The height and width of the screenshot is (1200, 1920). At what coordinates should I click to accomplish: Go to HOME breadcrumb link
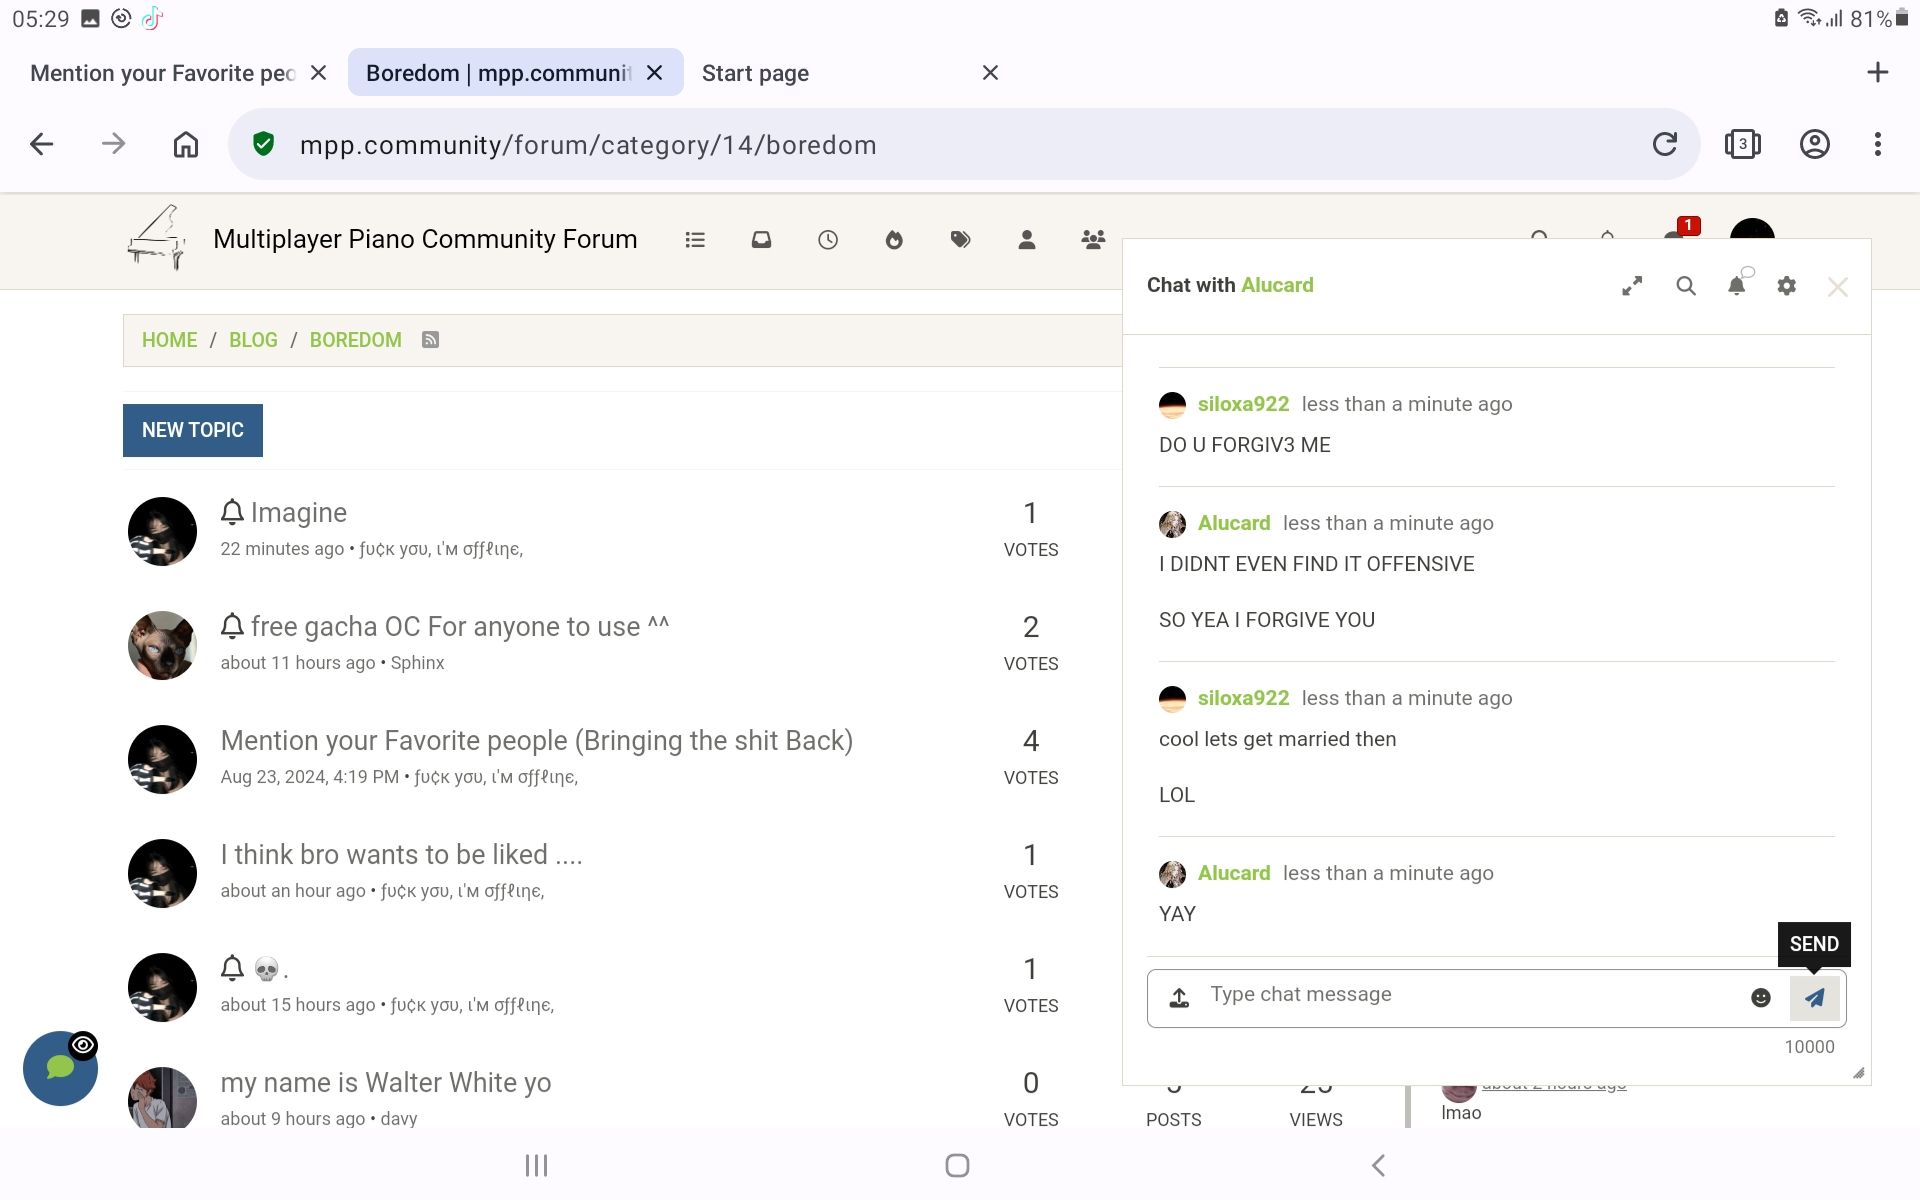[169, 340]
